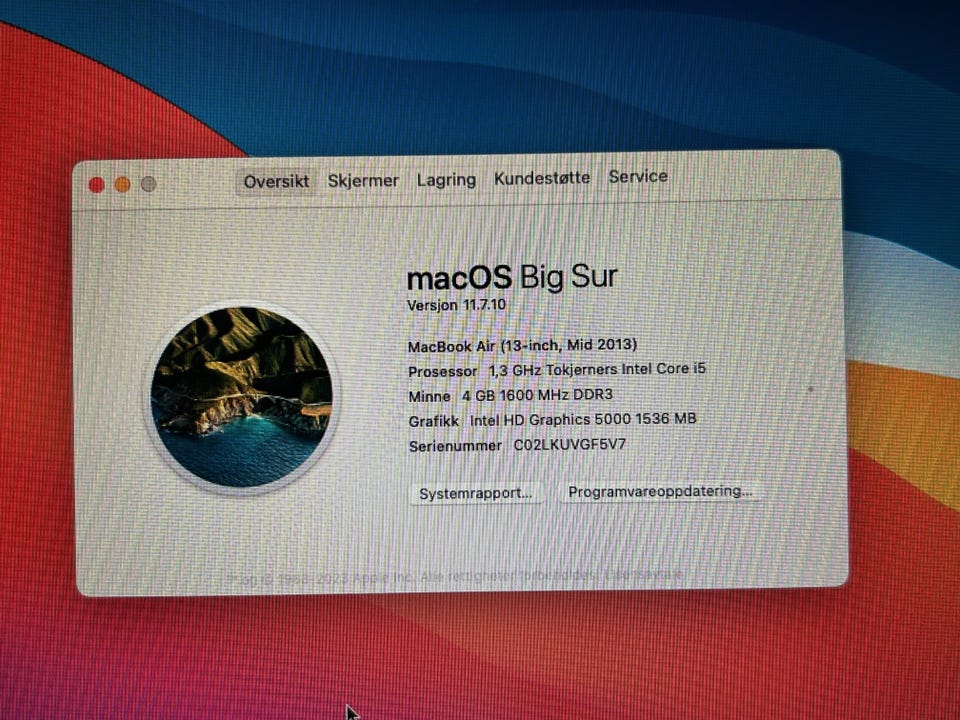Click the Apple Inc. copyright text at window bottom
This screenshot has width=960, height=720.
coord(454,577)
